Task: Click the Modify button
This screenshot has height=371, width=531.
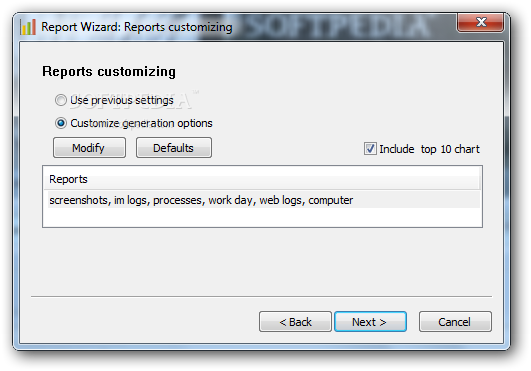Action: click(x=89, y=148)
